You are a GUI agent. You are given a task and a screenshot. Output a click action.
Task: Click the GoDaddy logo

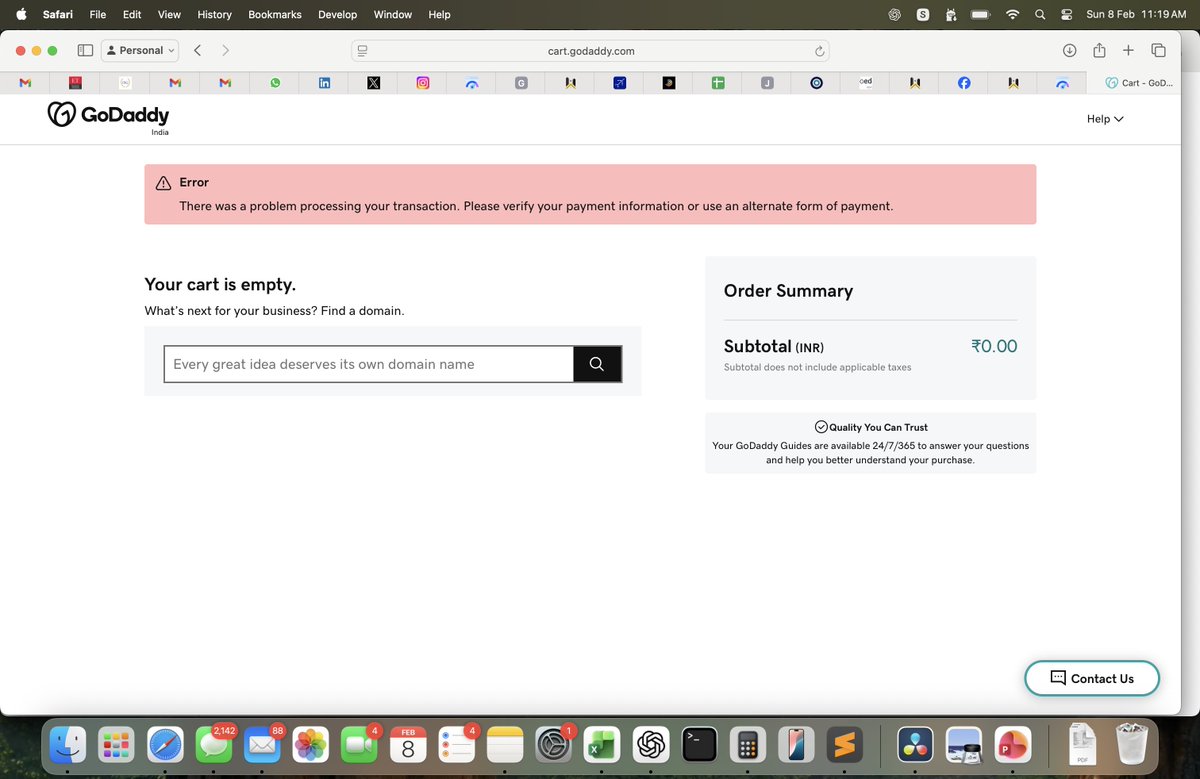pyautogui.click(x=105, y=115)
